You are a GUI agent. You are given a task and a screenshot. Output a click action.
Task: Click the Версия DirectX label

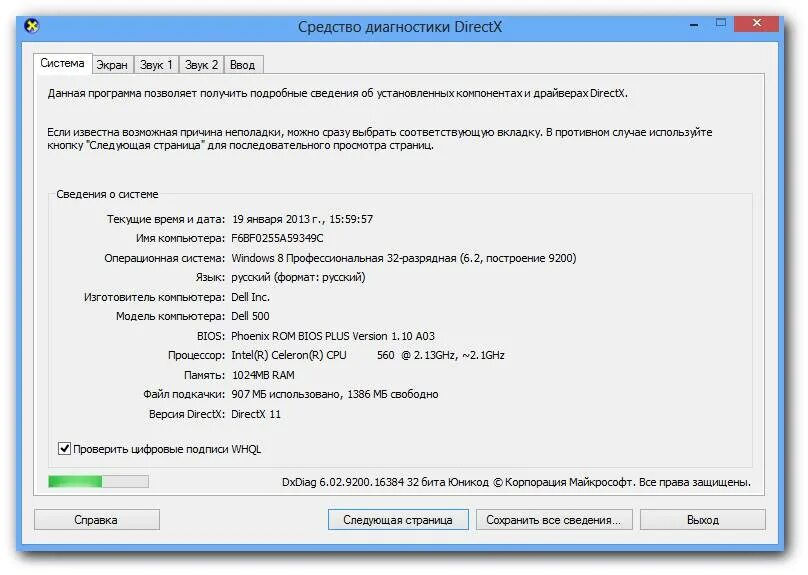(187, 414)
